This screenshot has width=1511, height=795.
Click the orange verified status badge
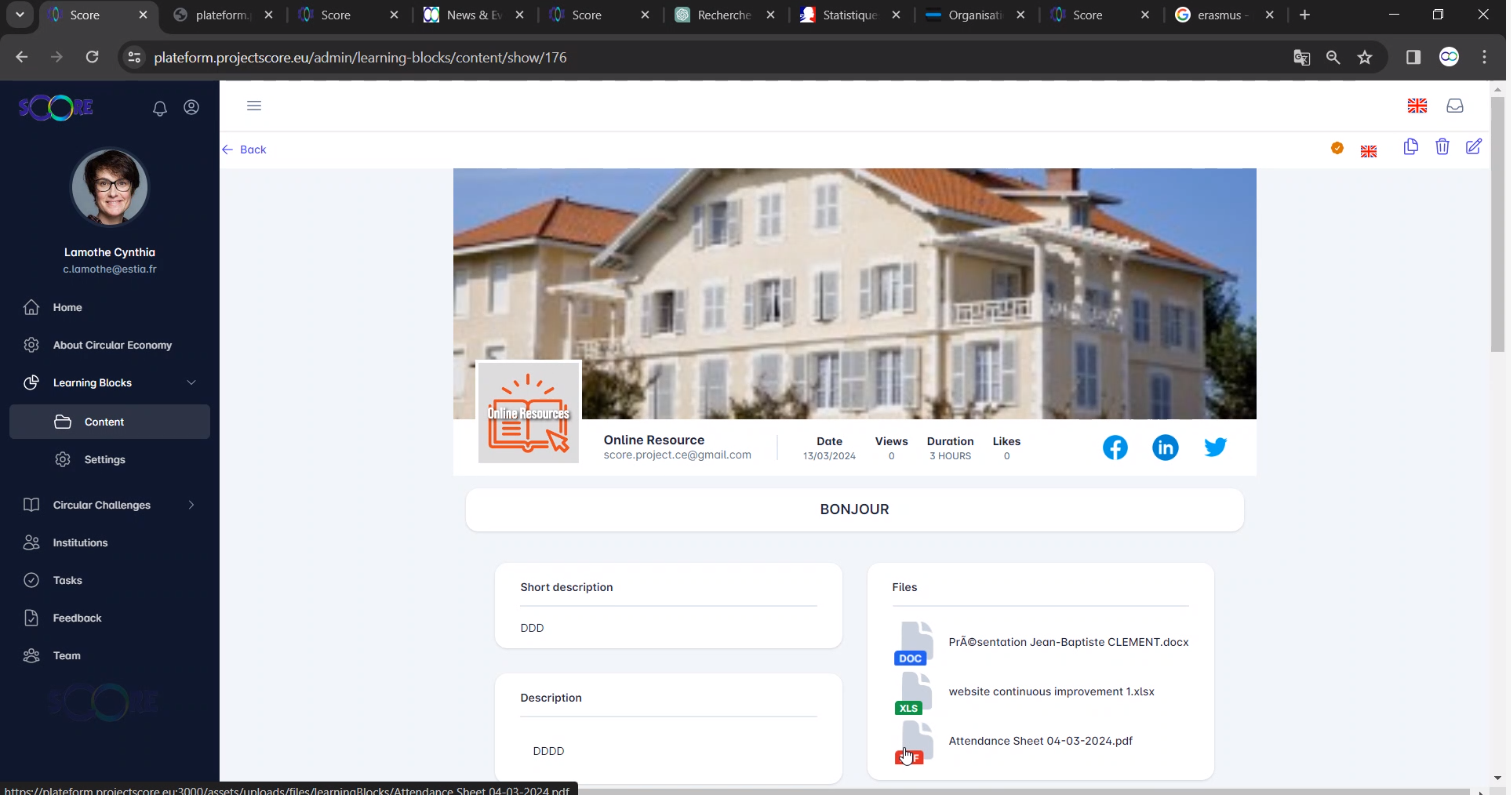click(1337, 148)
